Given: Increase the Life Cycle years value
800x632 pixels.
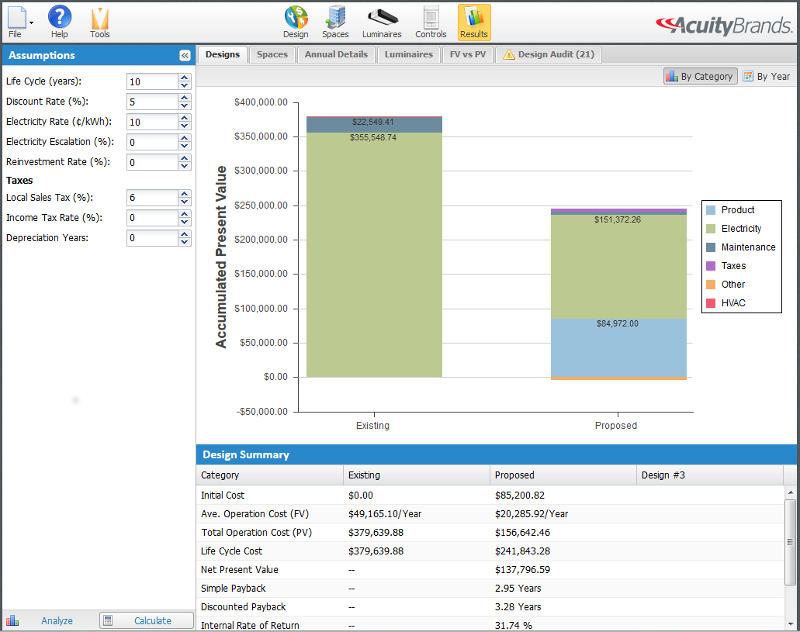Looking at the screenshot, I should (185, 78).
